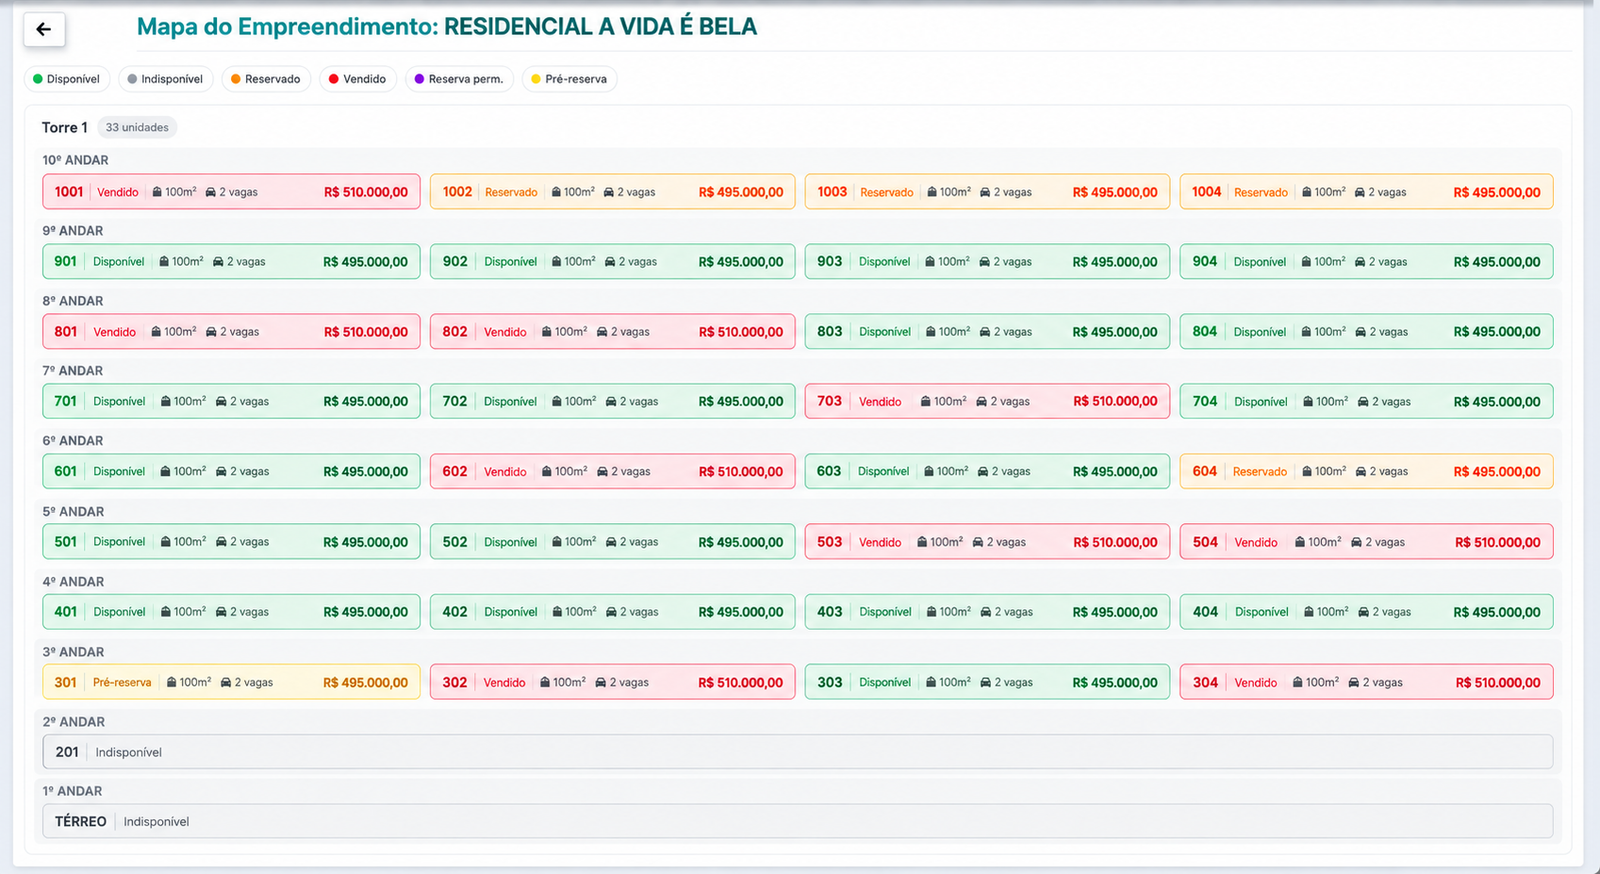The image size is (1600, 874).
Task: Open sold unit 802 card
Action: (613, 332)
